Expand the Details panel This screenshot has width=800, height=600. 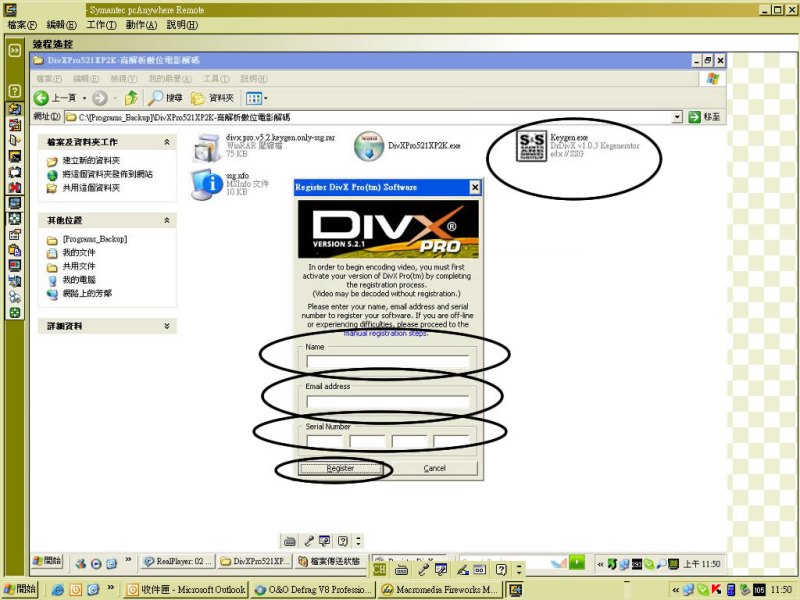tap(166, 326)
